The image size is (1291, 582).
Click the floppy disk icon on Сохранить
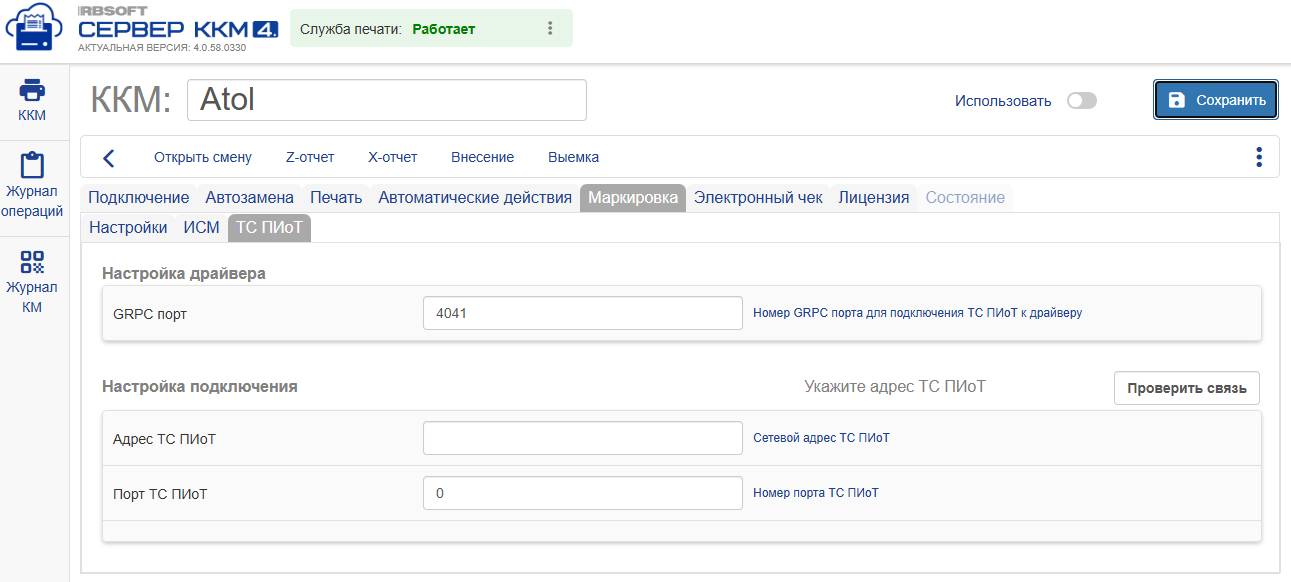pos(1177,100)
